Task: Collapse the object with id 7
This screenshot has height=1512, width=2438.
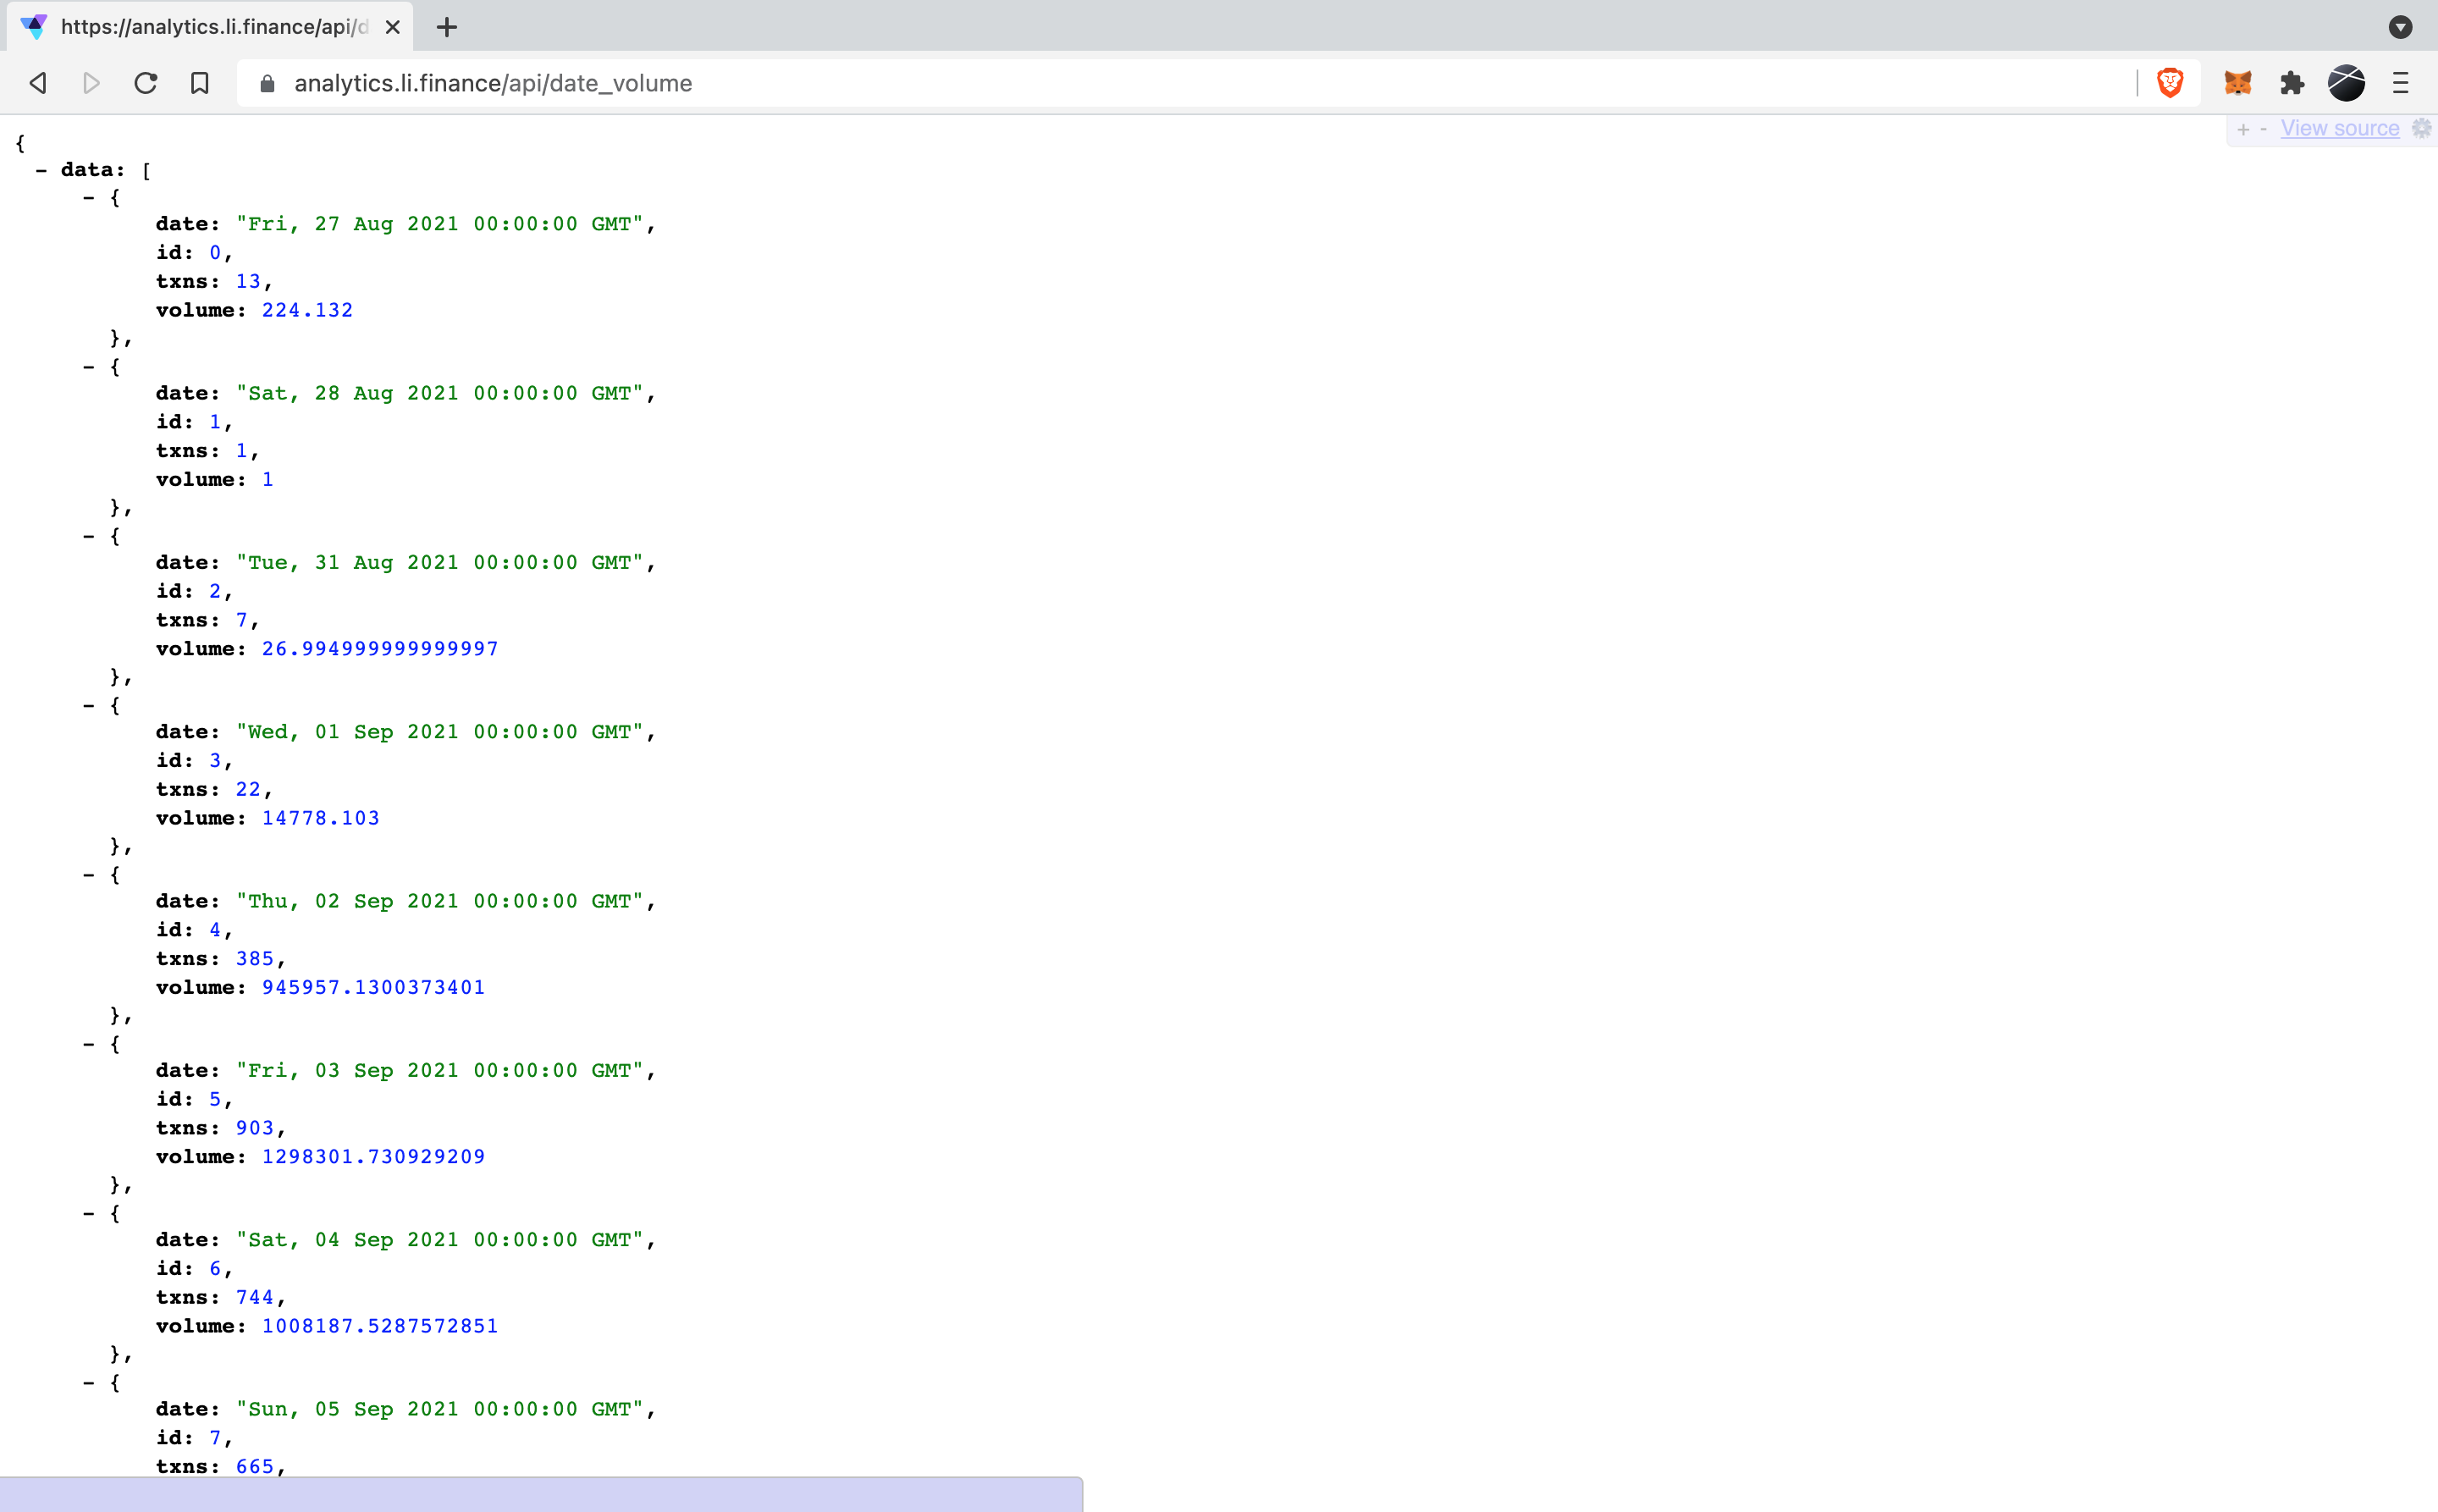Action: coord(89,1382)
